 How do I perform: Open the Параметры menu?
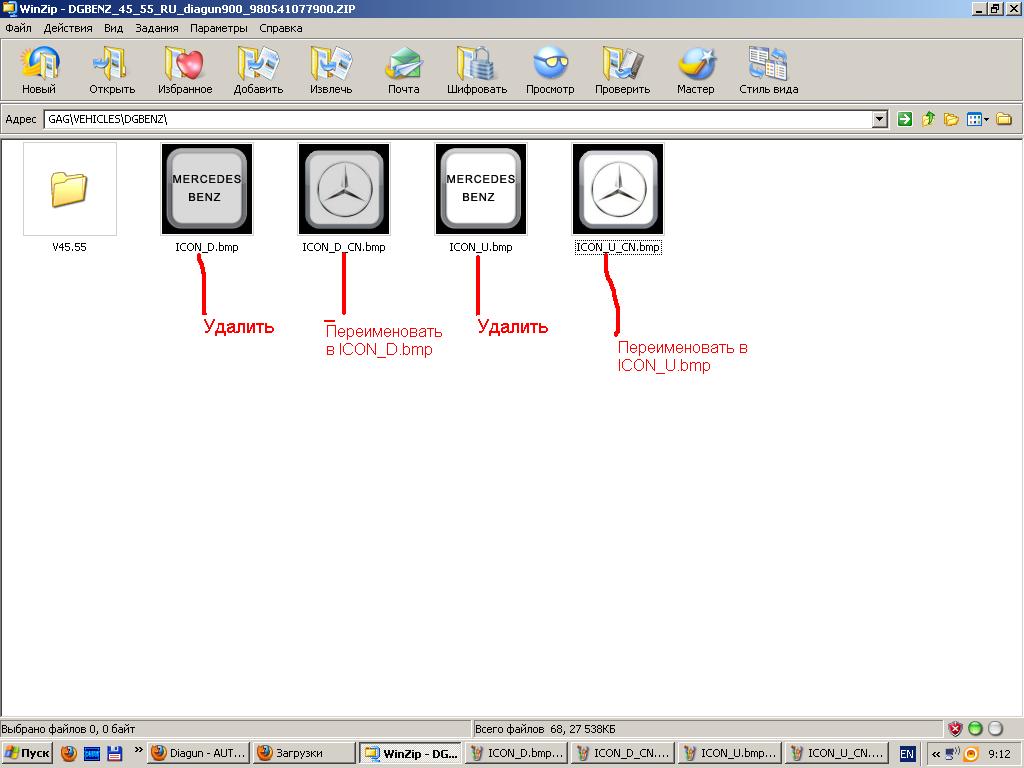tap(219, 28)
